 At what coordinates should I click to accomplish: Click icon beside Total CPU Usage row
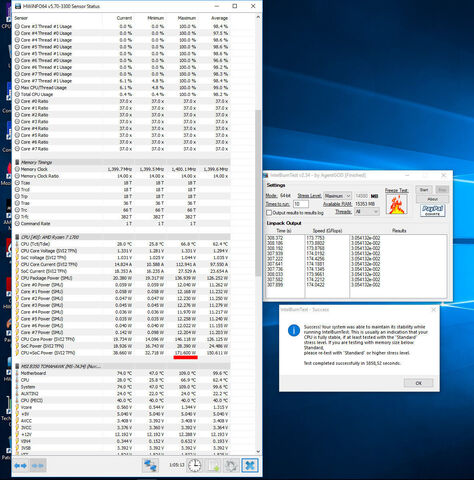(x=17, y=94)
